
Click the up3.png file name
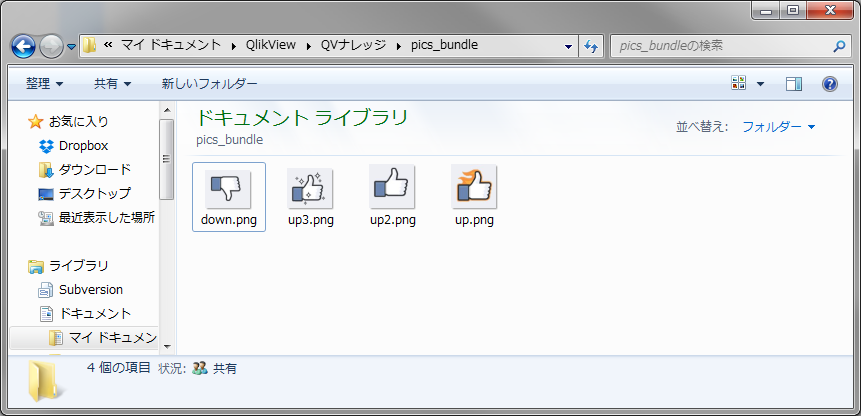[x=311, y=220]
